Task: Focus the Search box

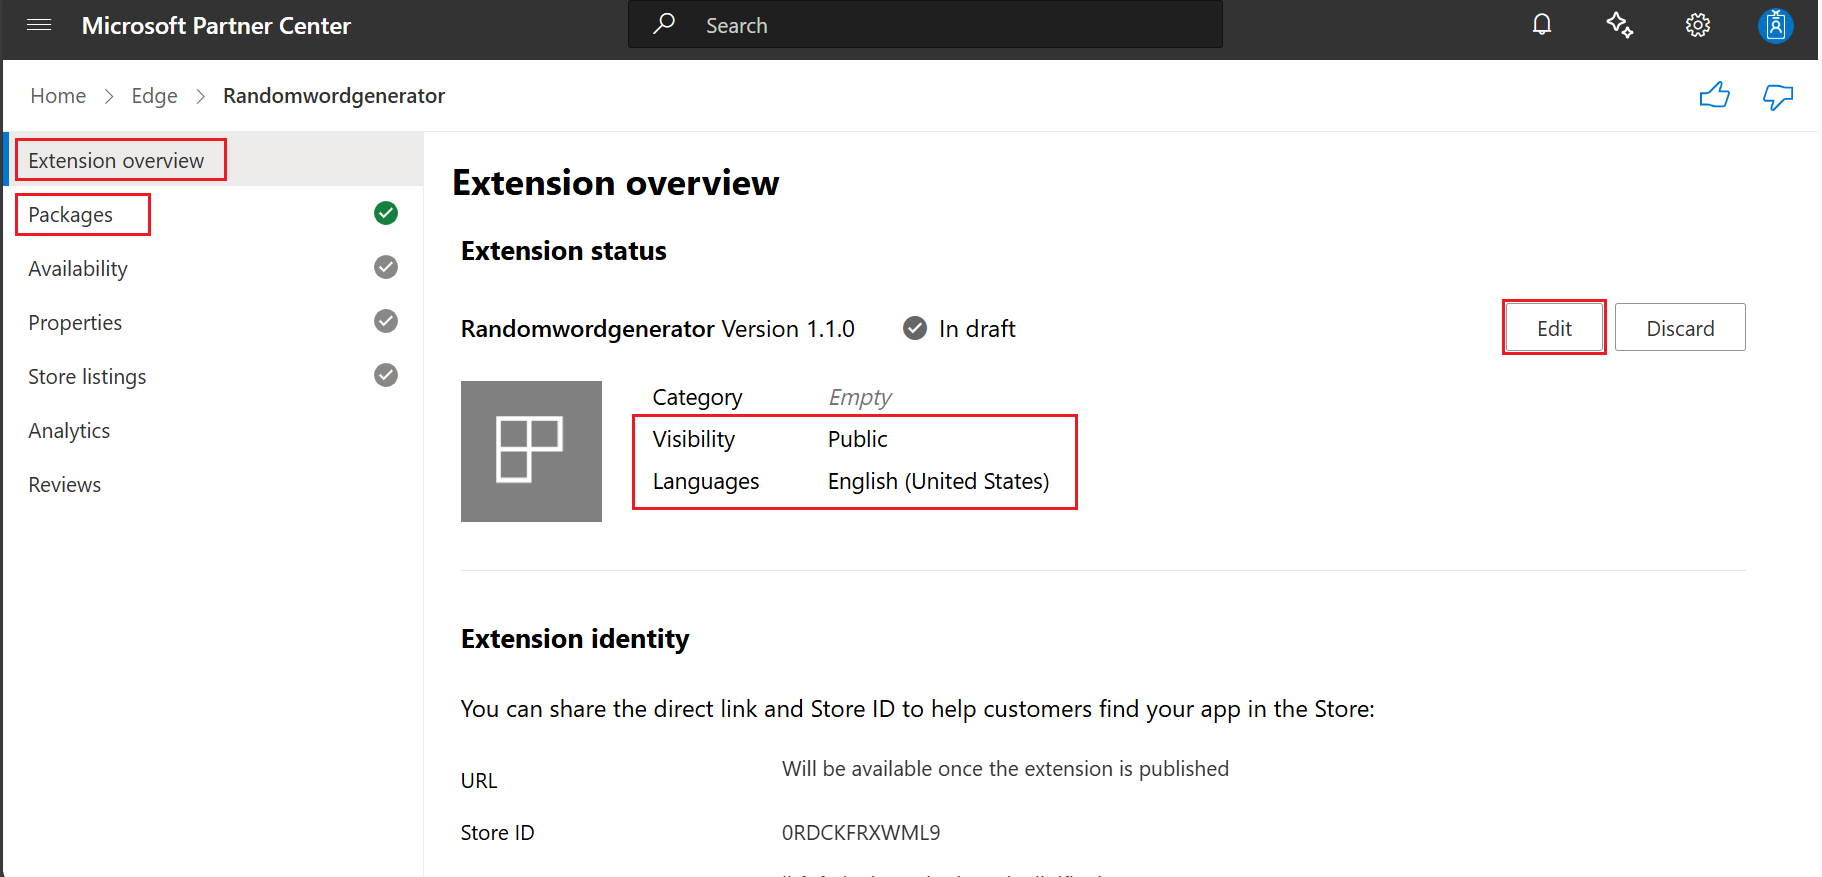Action: pyautogui.click(x=925, y=25)
